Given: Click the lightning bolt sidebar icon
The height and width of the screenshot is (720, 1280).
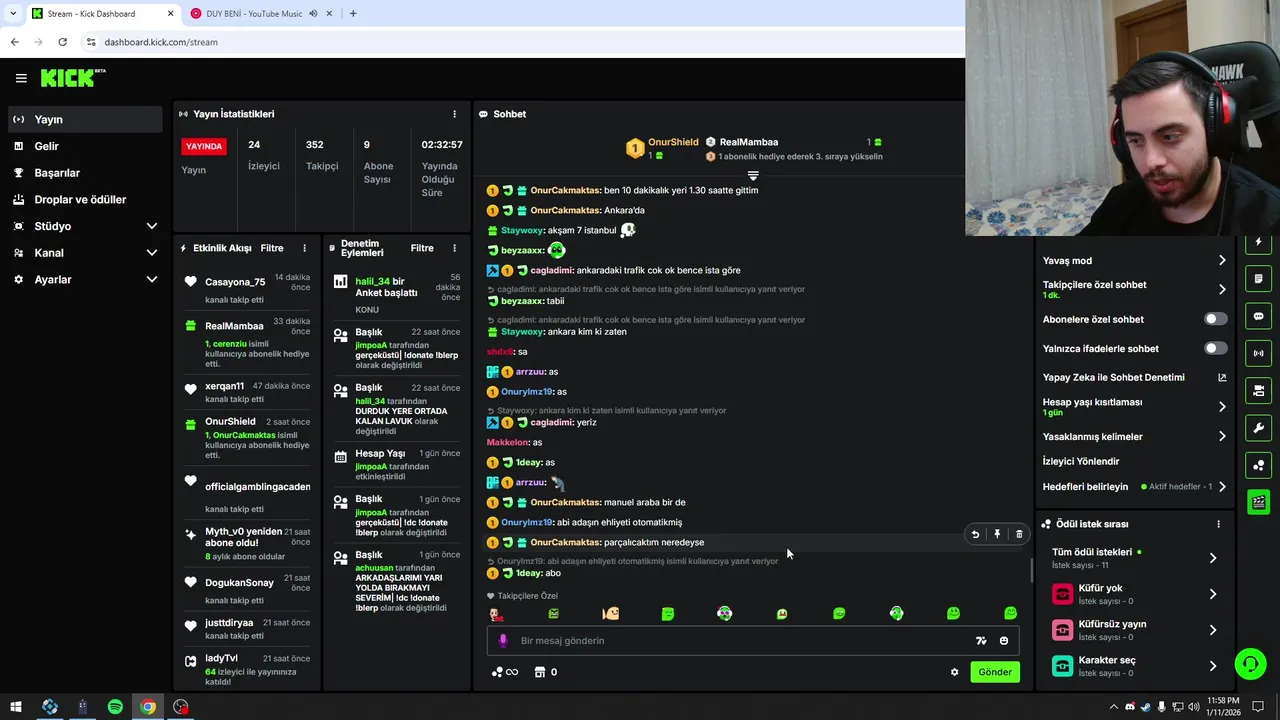Looking at the screenshot, I should click(x=1258, y=242).
